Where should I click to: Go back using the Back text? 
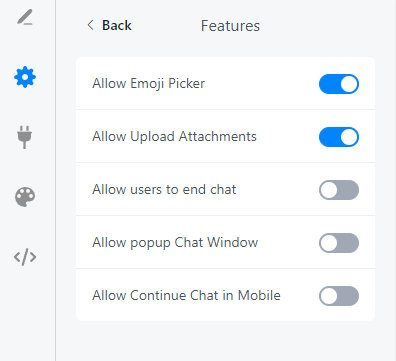coord(117,25)
